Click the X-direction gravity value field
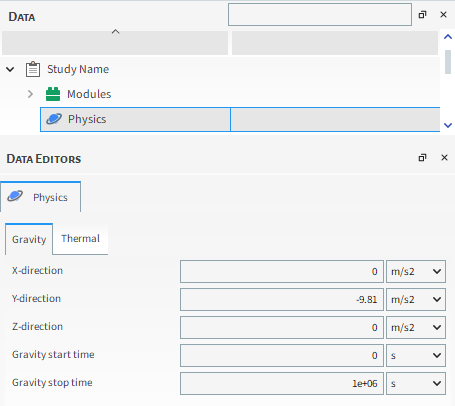Screen dimensions: 455x406 click(282, 272)
